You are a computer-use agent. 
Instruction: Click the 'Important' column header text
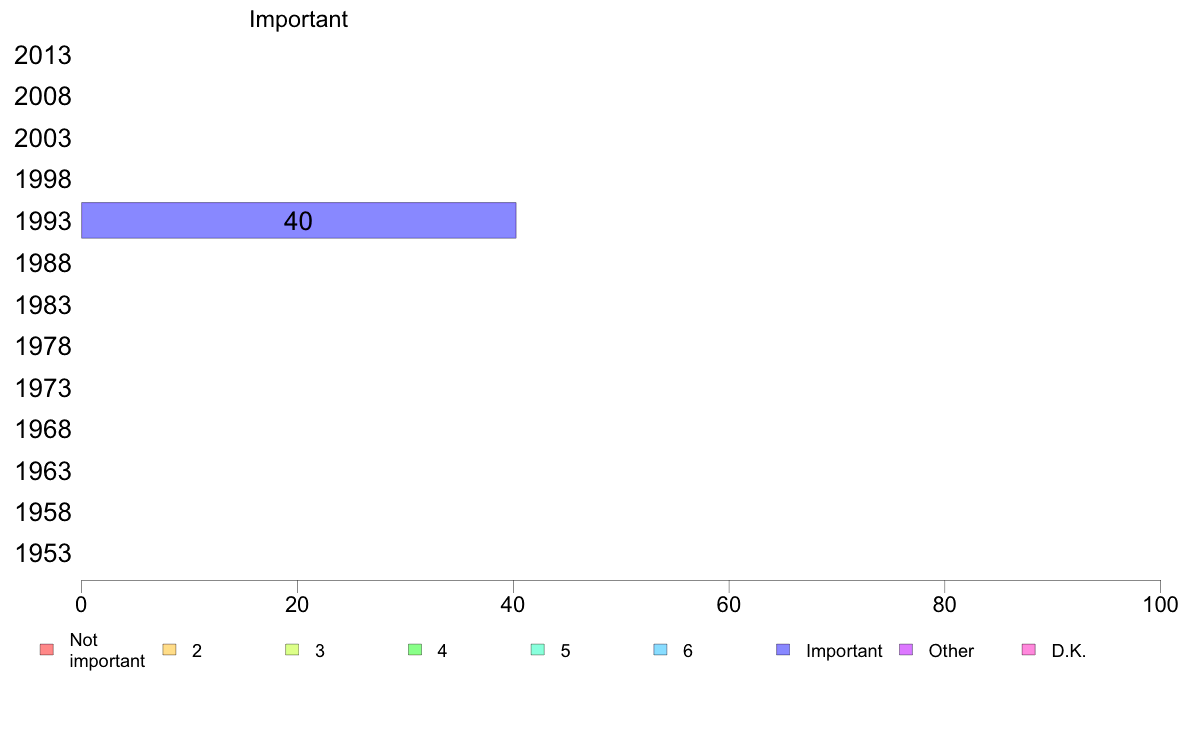299,19
